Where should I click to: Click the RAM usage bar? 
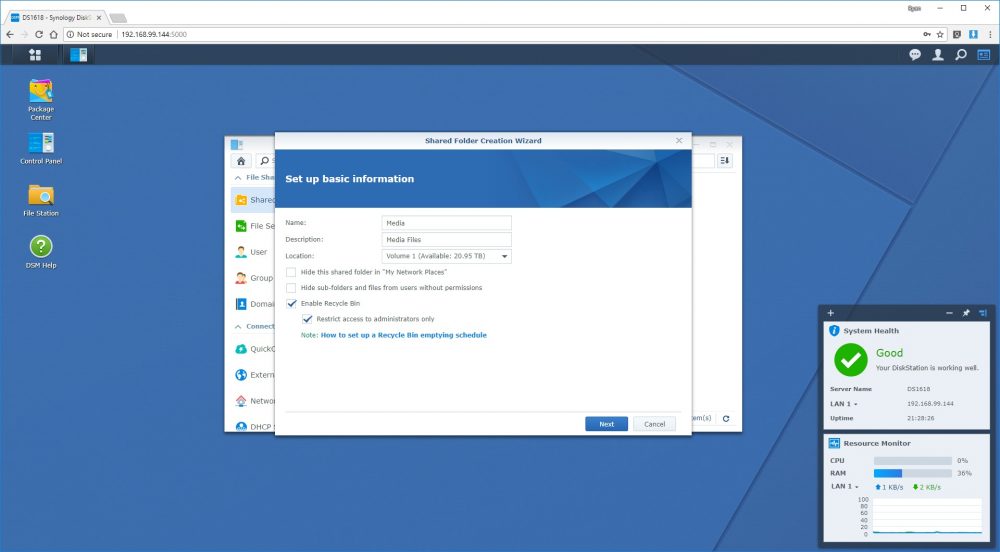point(913,474)
